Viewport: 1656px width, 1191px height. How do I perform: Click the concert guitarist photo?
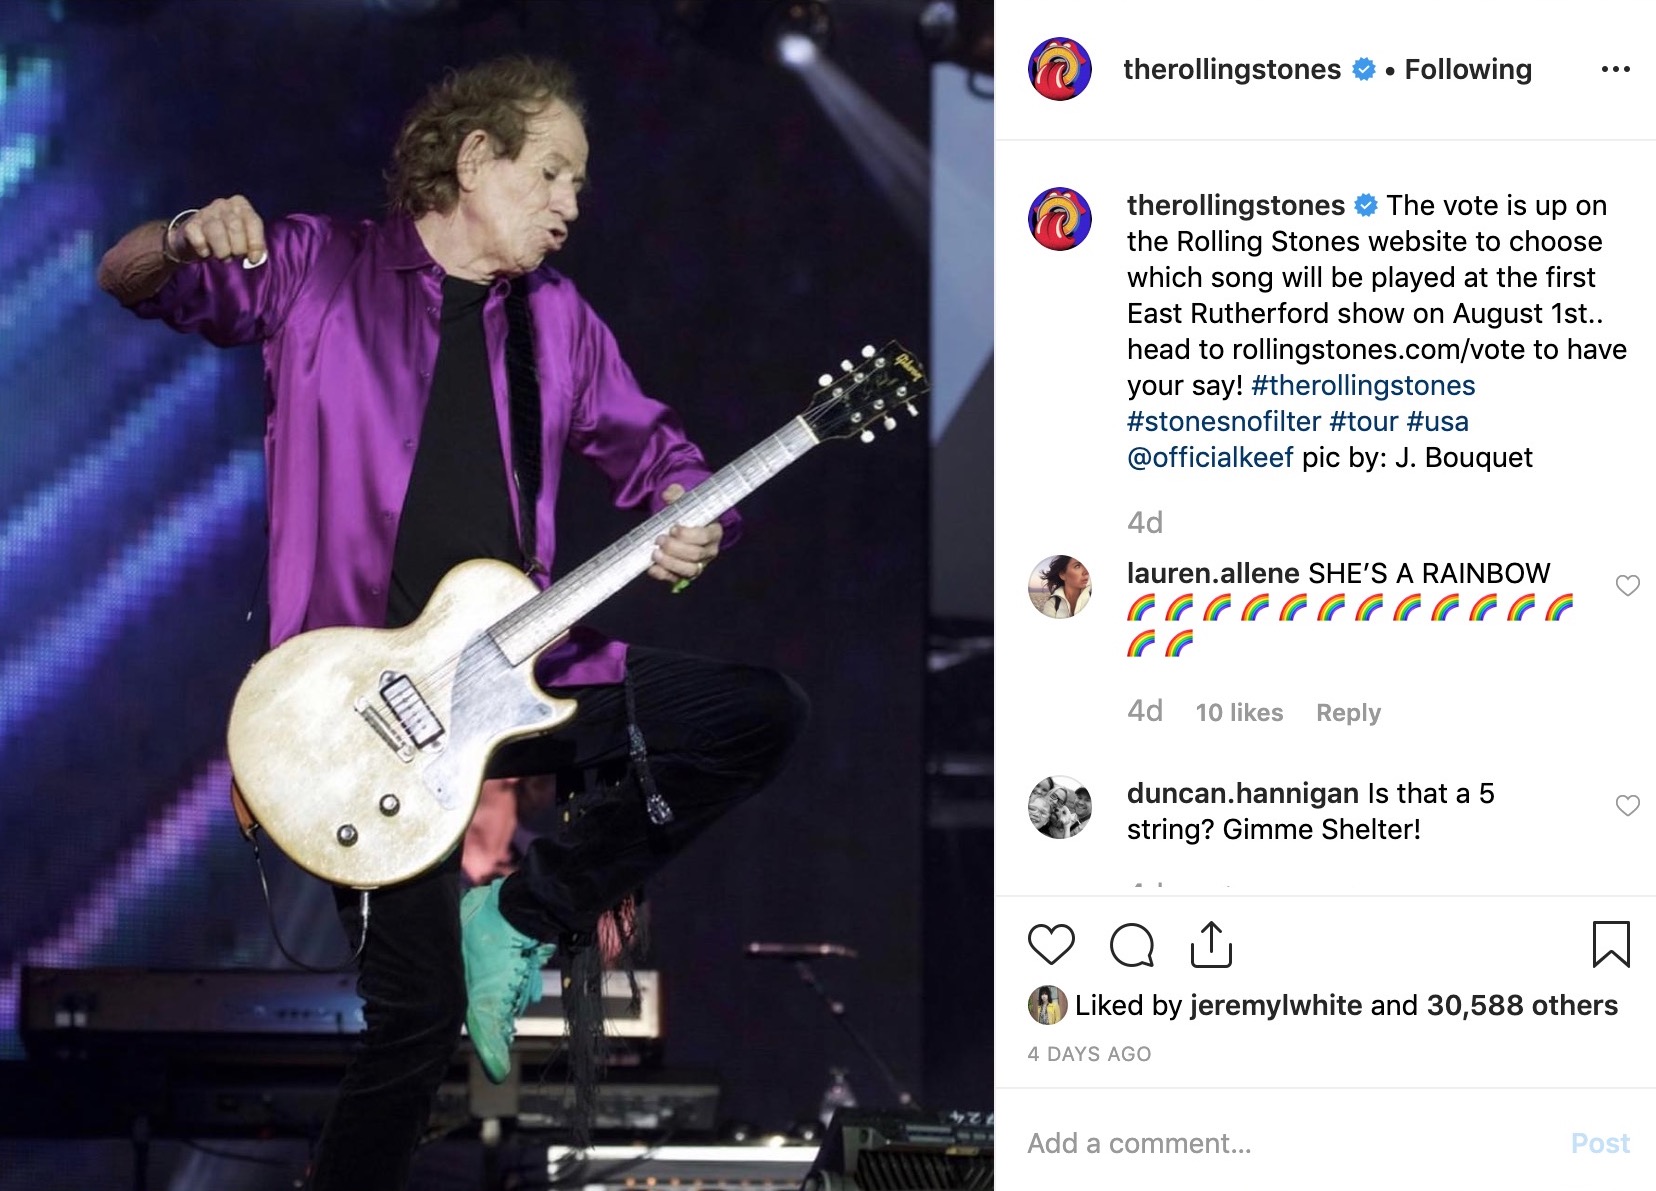point(497,595)
